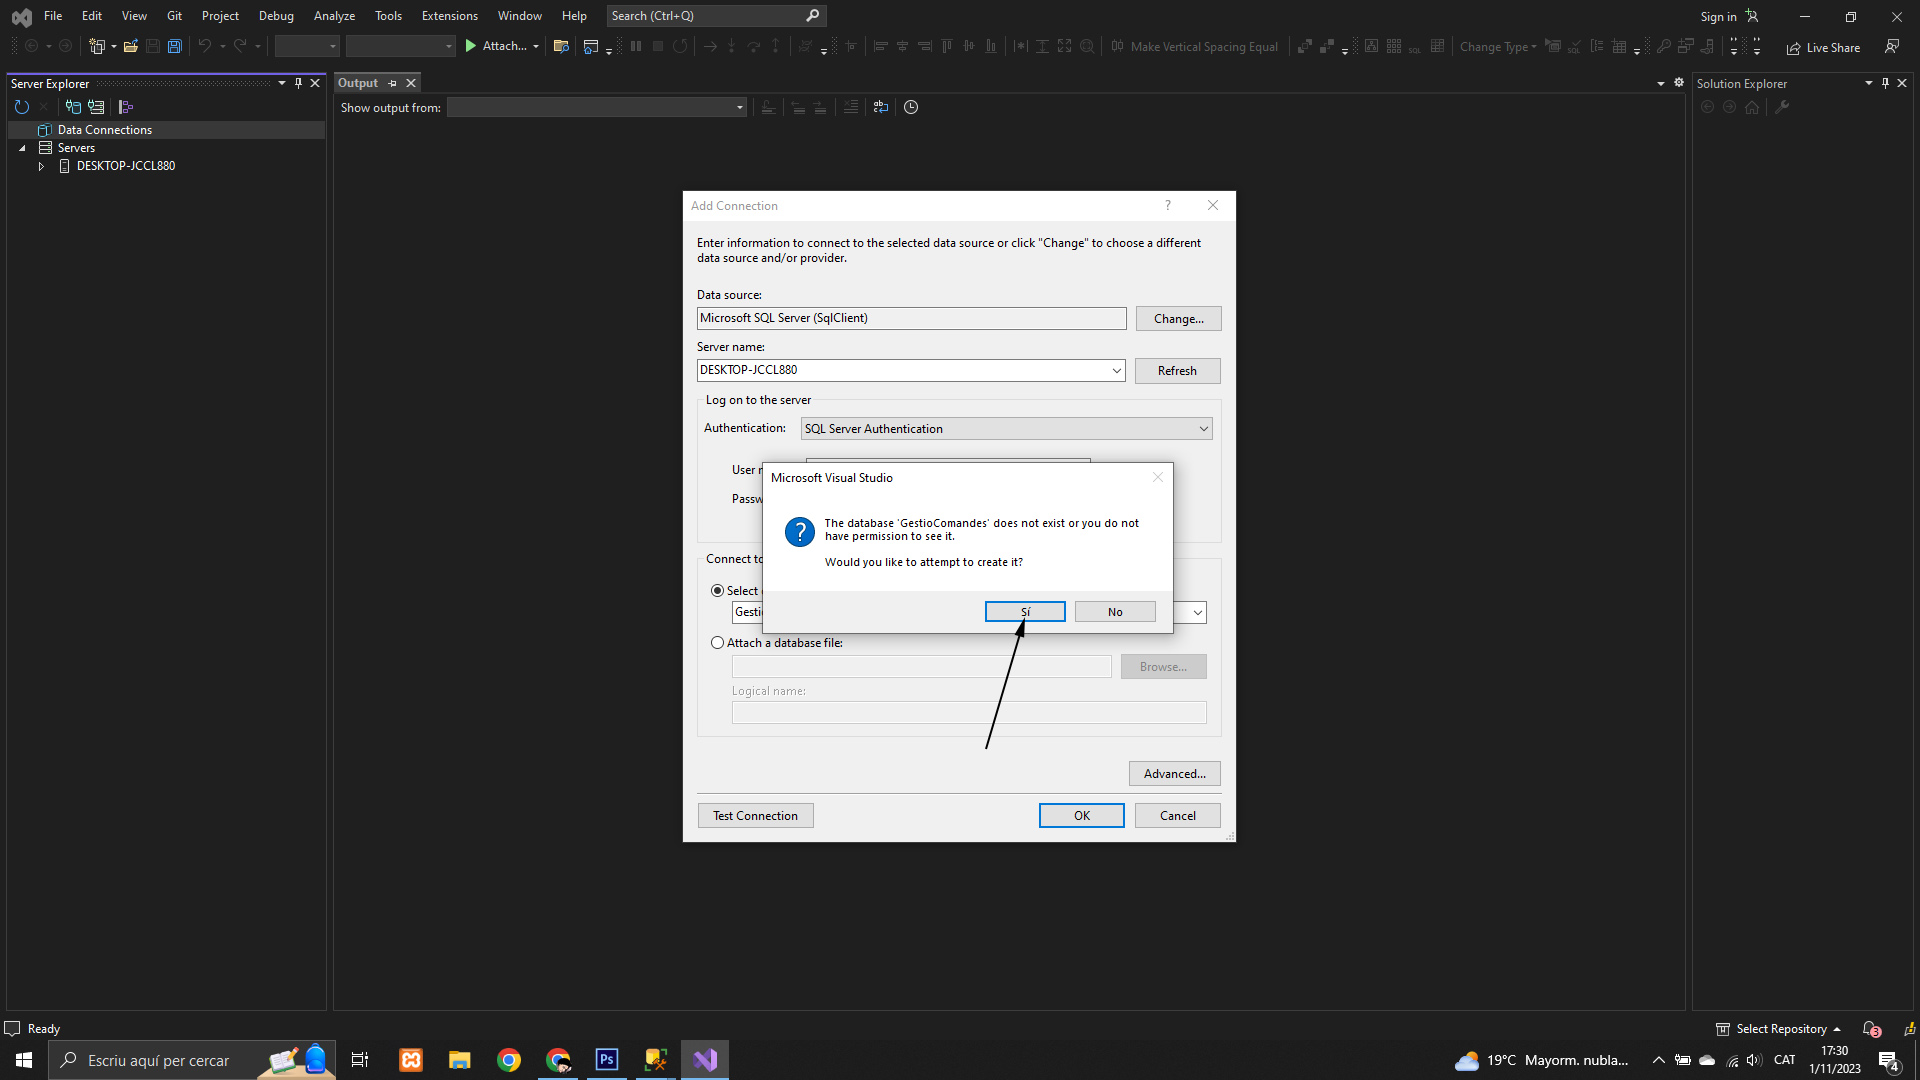Pin the Server Explorer panel
The width and height of the screenshot is (1920, 1080).
298,83
